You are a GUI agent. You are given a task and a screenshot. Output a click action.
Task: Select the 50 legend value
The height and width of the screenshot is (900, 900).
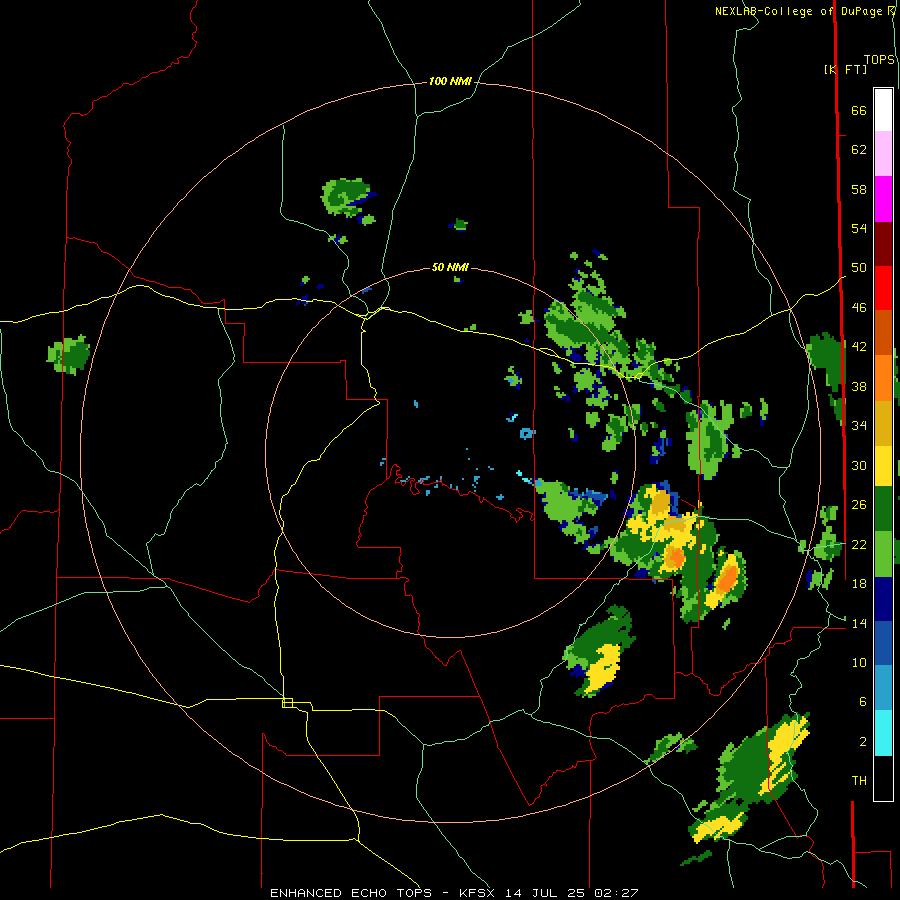click(x=859, y=267)
